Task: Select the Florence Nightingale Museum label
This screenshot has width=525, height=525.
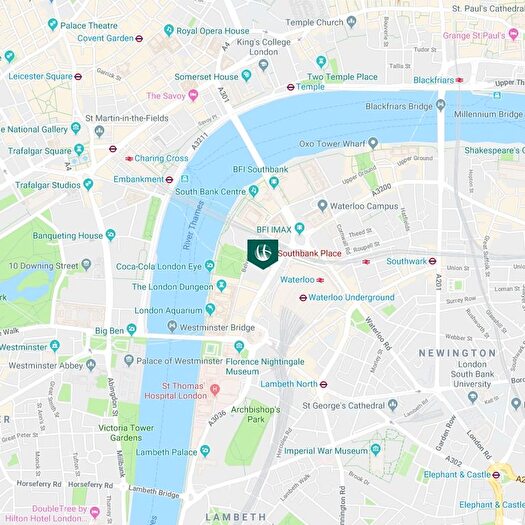Action: click(265, 367)
